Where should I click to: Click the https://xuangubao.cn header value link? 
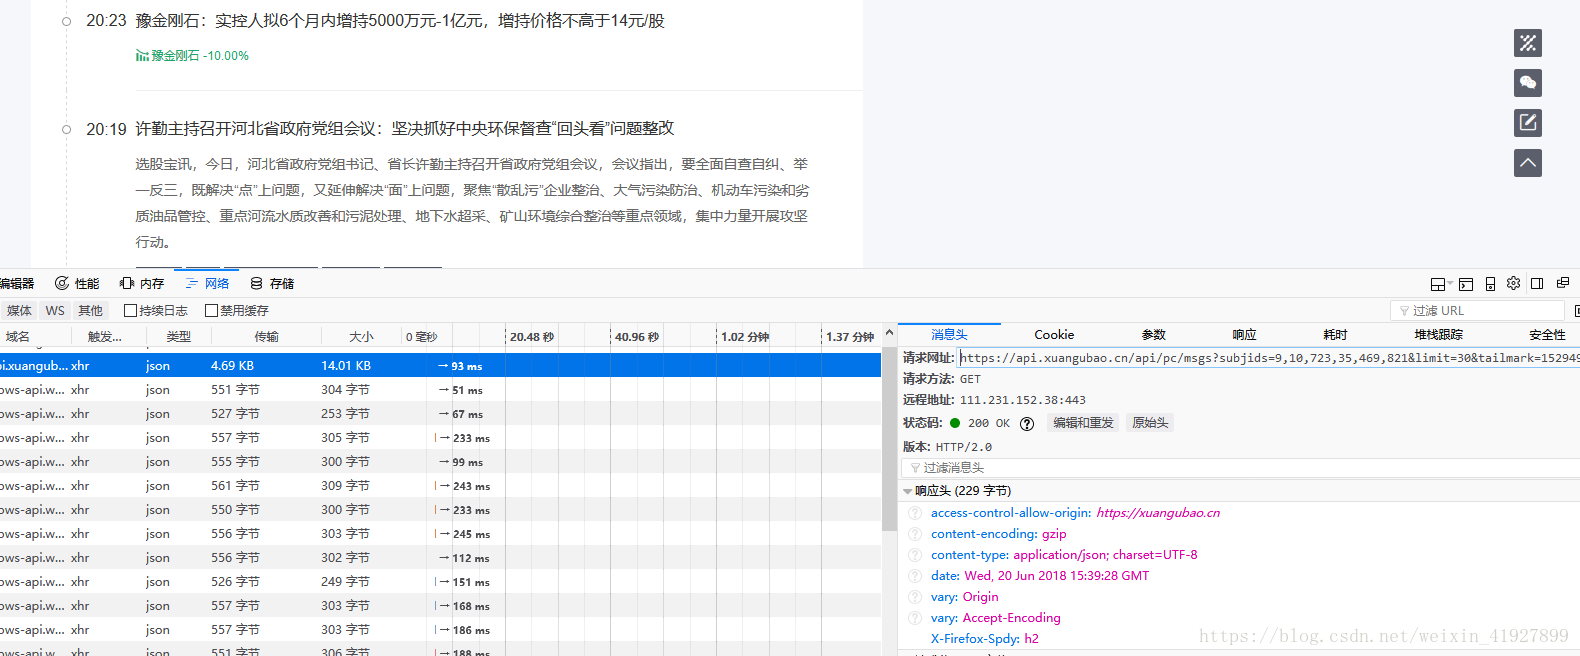coord(1158,513)
